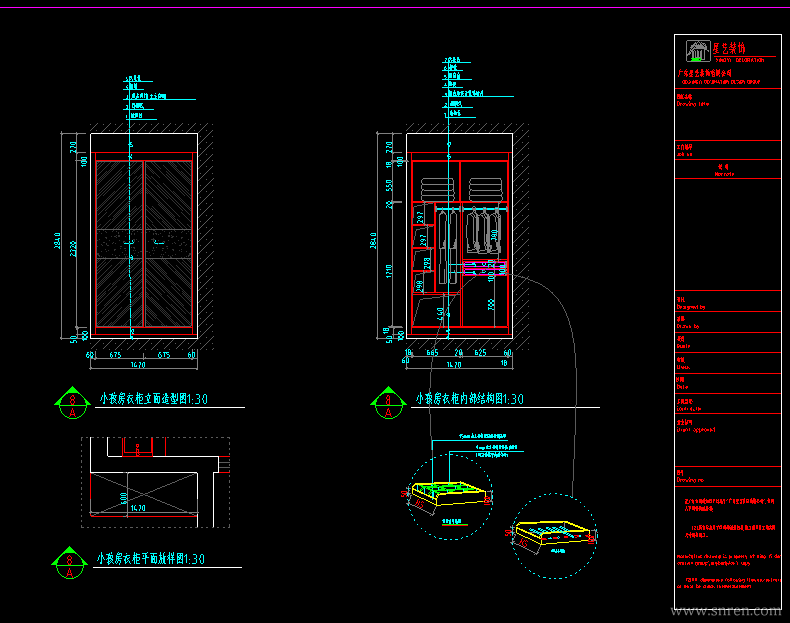Select the wardrobe plan view drawing
This screenshot has width=790, height=623.
pyautogui.click(x=155, y=482)
